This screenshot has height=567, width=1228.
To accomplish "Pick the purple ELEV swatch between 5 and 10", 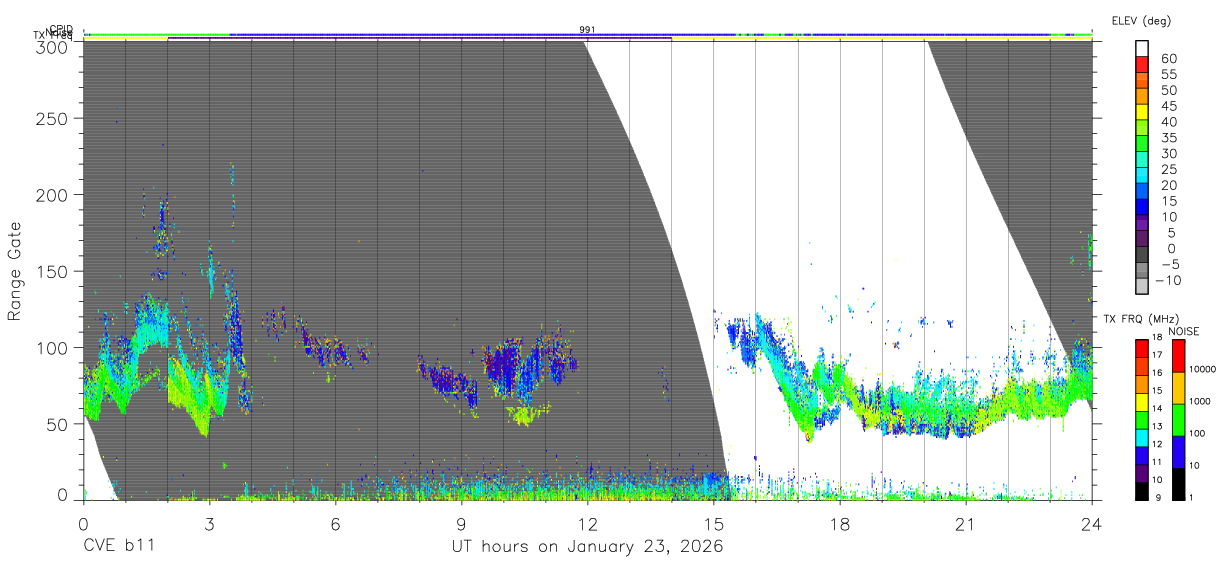I will (x=1142, y=224).
